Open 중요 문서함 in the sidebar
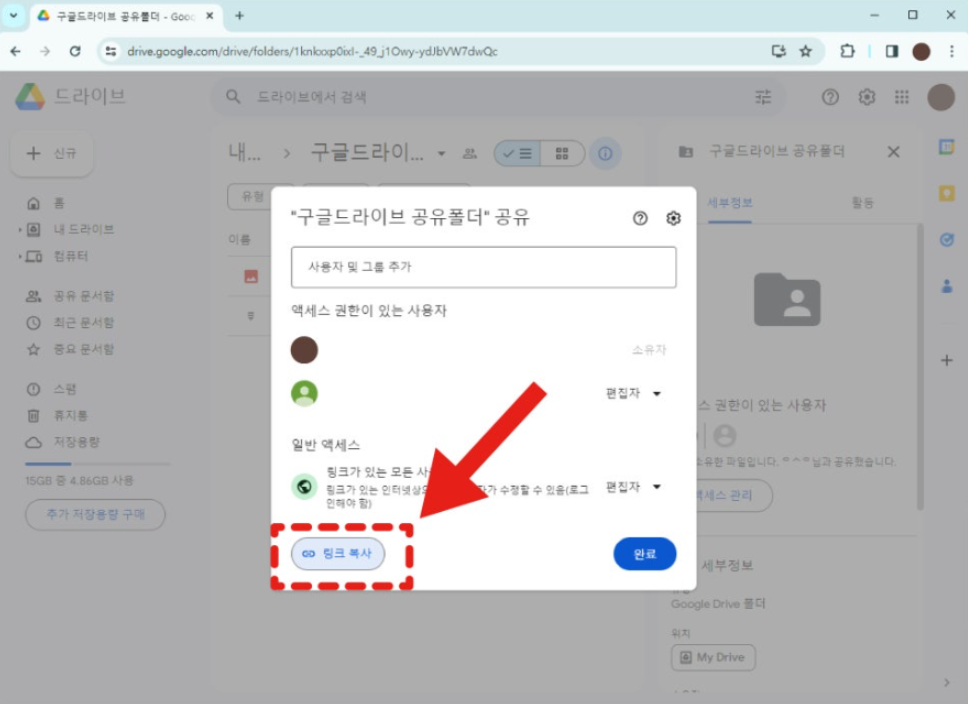 click(83, 349)
